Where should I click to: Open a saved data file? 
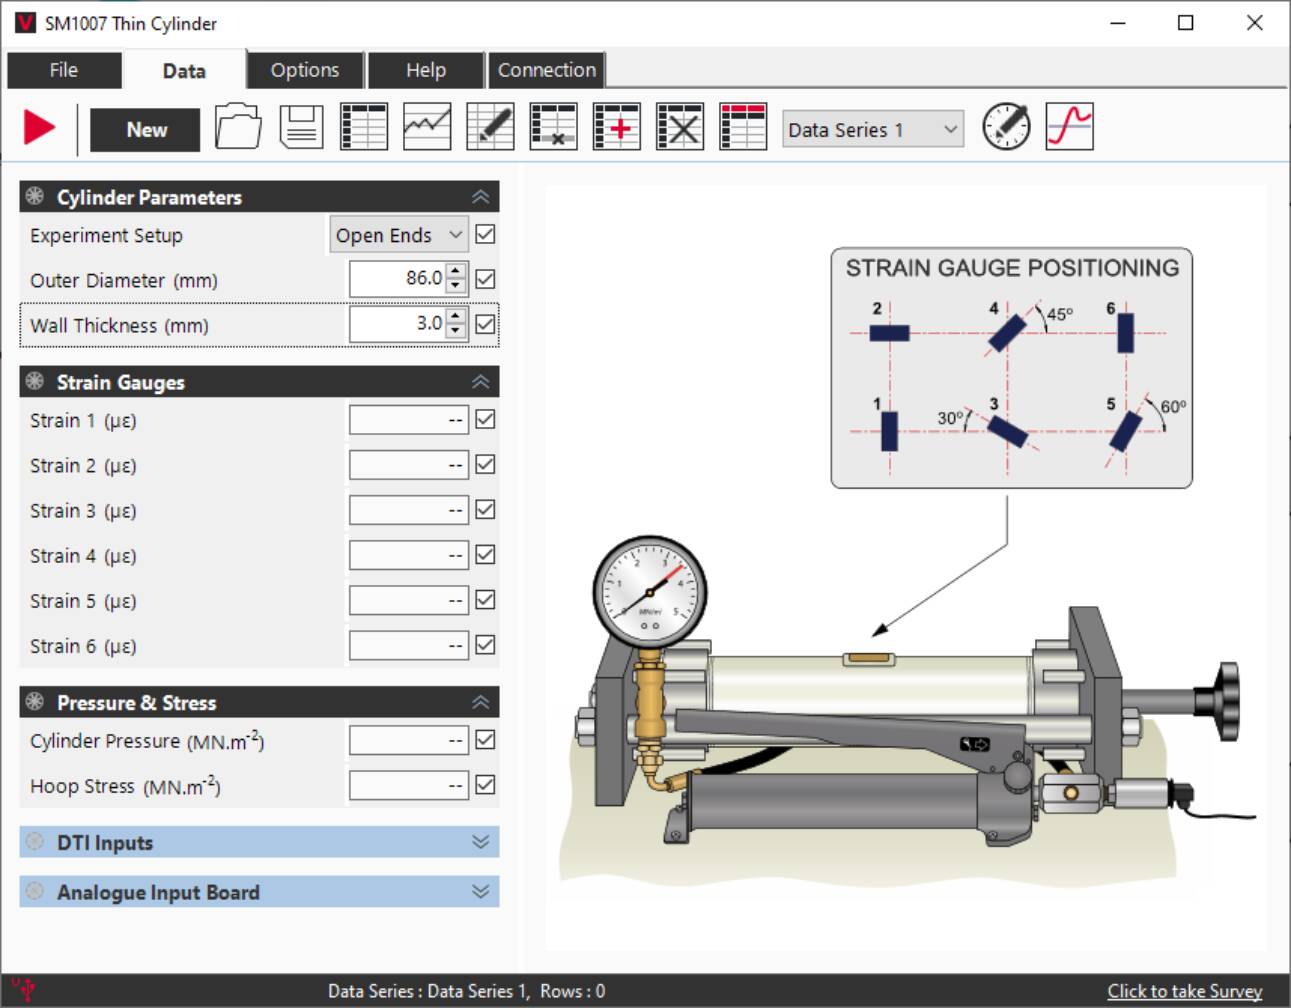pos(238,127)
